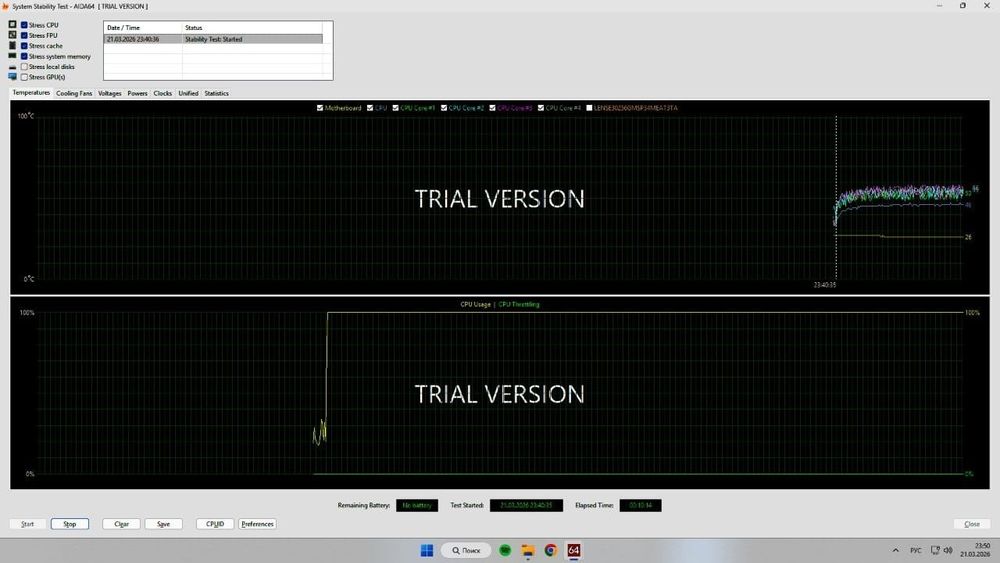Viewport: 1000px width, 563px height.
Task: Open Google Chrome from the taskbar
Action: coord(550,550)
